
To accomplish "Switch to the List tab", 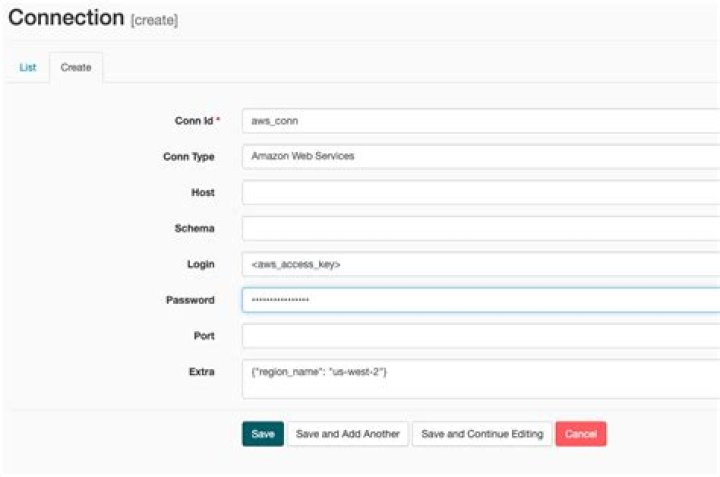I will tap(27, 67).
